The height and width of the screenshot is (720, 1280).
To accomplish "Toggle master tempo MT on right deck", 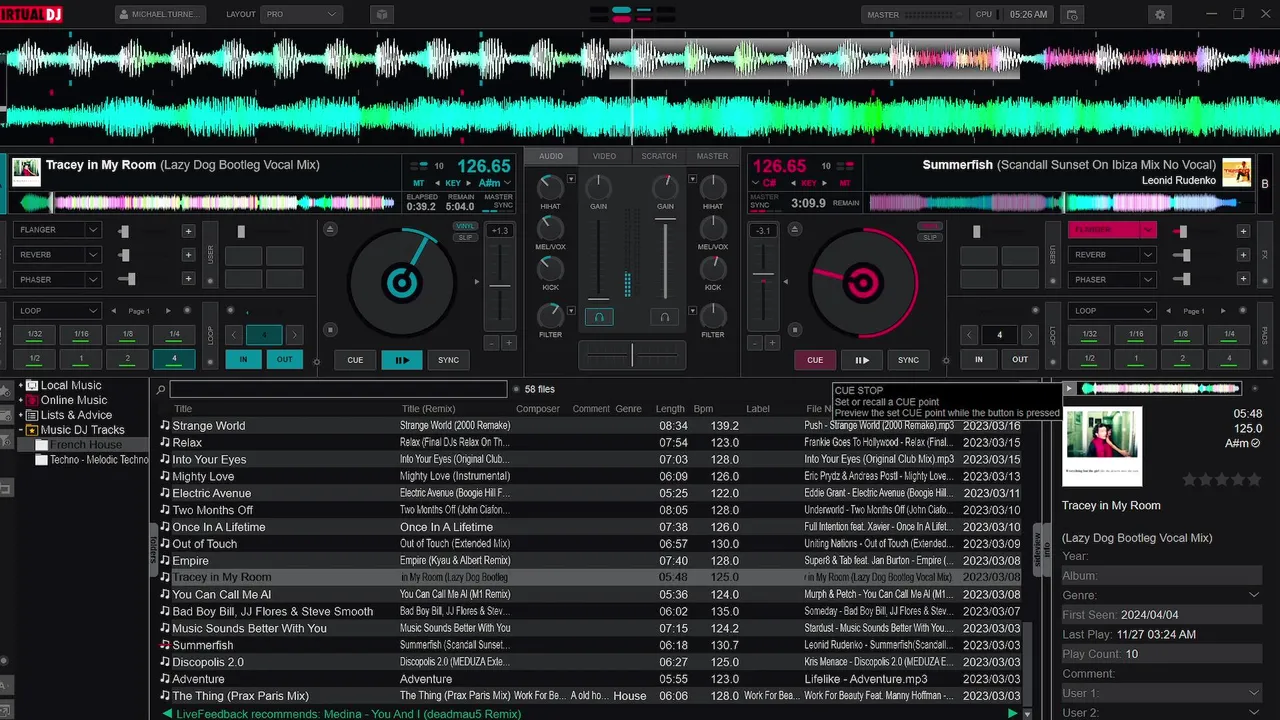I will 845,183.
